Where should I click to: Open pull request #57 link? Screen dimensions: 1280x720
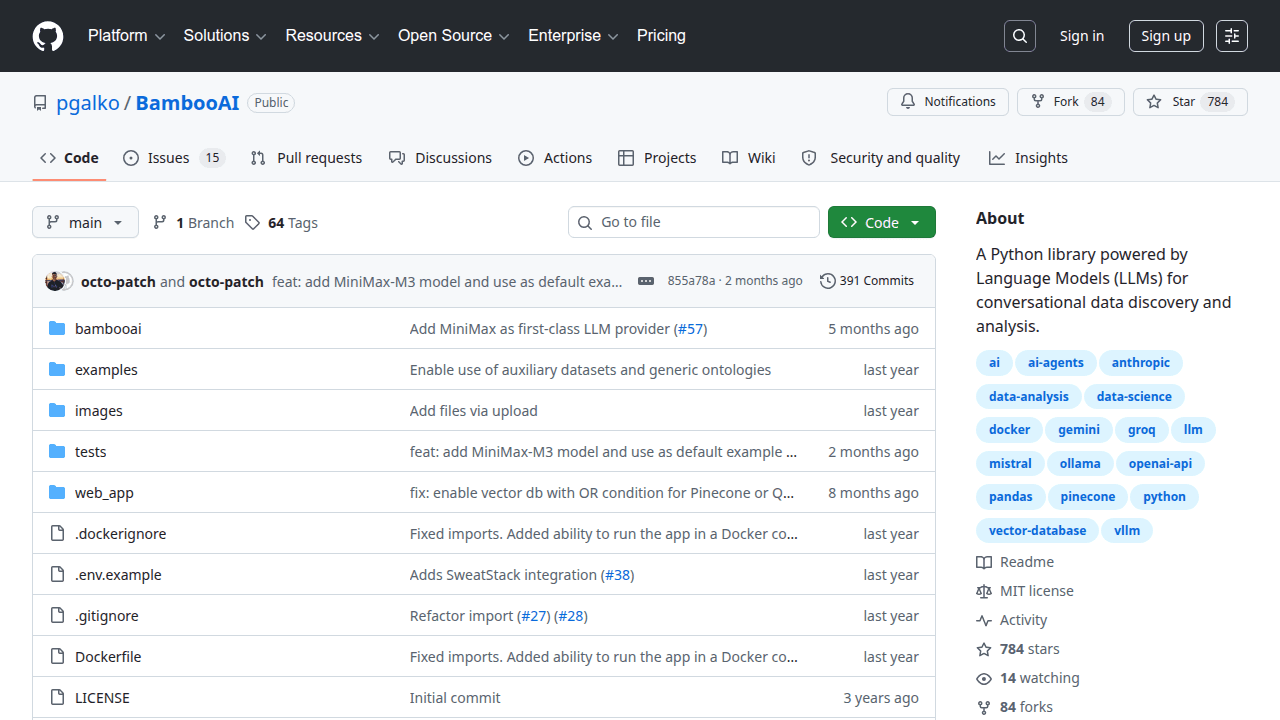click(691, 328)
